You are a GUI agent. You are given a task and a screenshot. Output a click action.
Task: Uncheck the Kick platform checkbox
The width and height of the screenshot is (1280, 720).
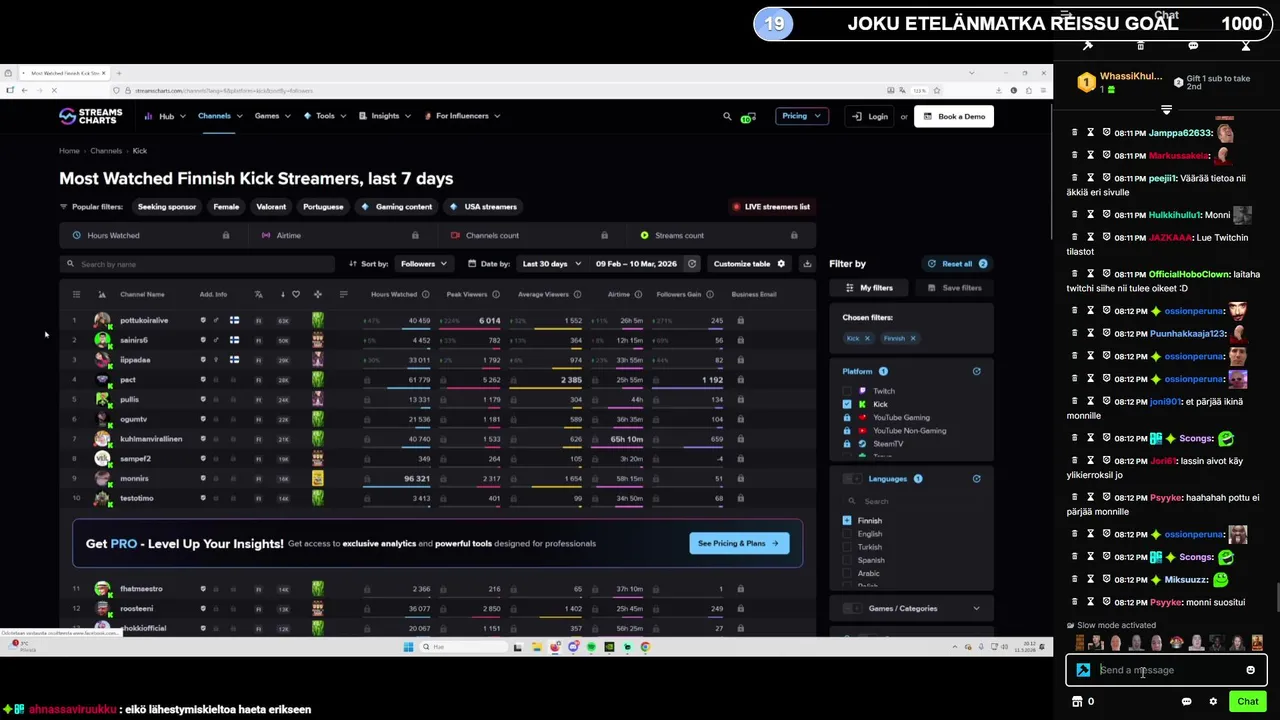coord(847,404)
